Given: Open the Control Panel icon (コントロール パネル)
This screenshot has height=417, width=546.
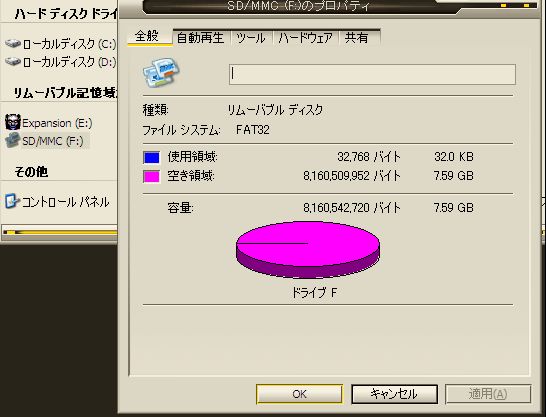Looking at the screenshot, I should pyautogui.click(x=11, y=201).
